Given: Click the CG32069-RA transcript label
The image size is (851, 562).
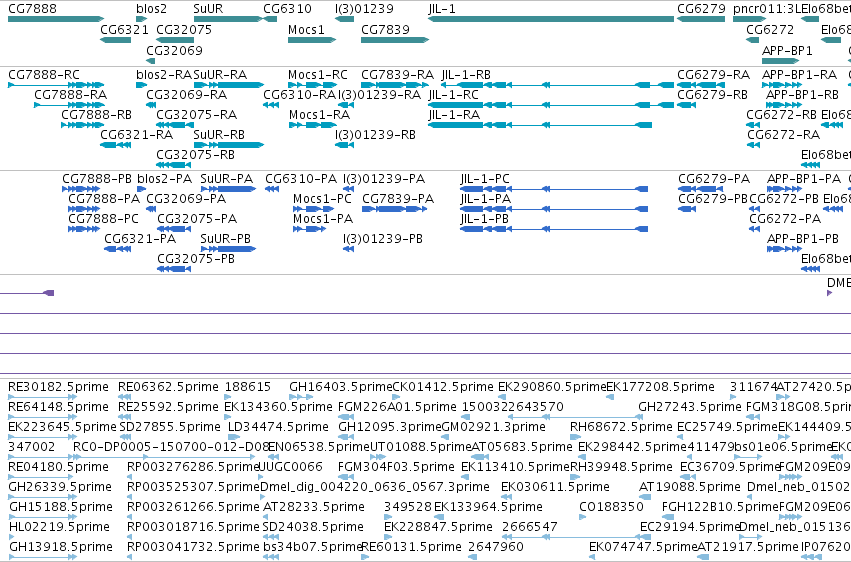Looking at the screenshot, I should tap(187, 94).
